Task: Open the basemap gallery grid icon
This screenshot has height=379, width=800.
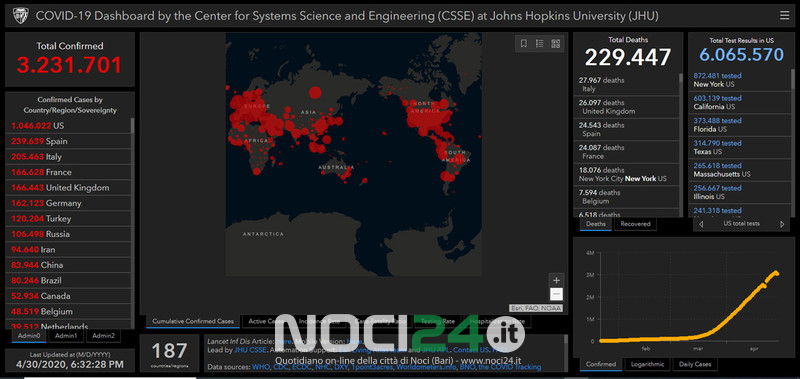Action: click(x=556, y=44)
